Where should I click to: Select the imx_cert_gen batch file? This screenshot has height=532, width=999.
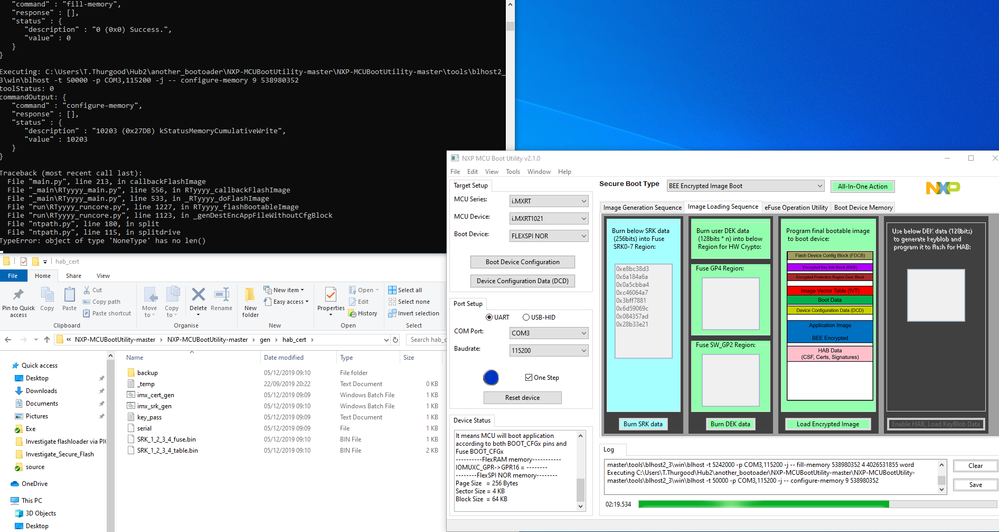[155, 395]
